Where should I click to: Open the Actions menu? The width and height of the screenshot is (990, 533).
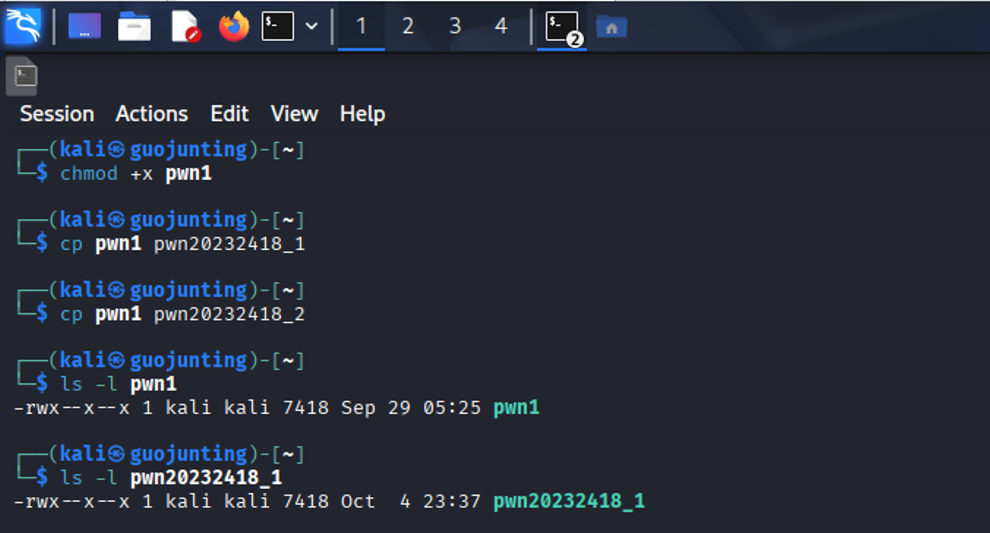click(x=152, y=114)
